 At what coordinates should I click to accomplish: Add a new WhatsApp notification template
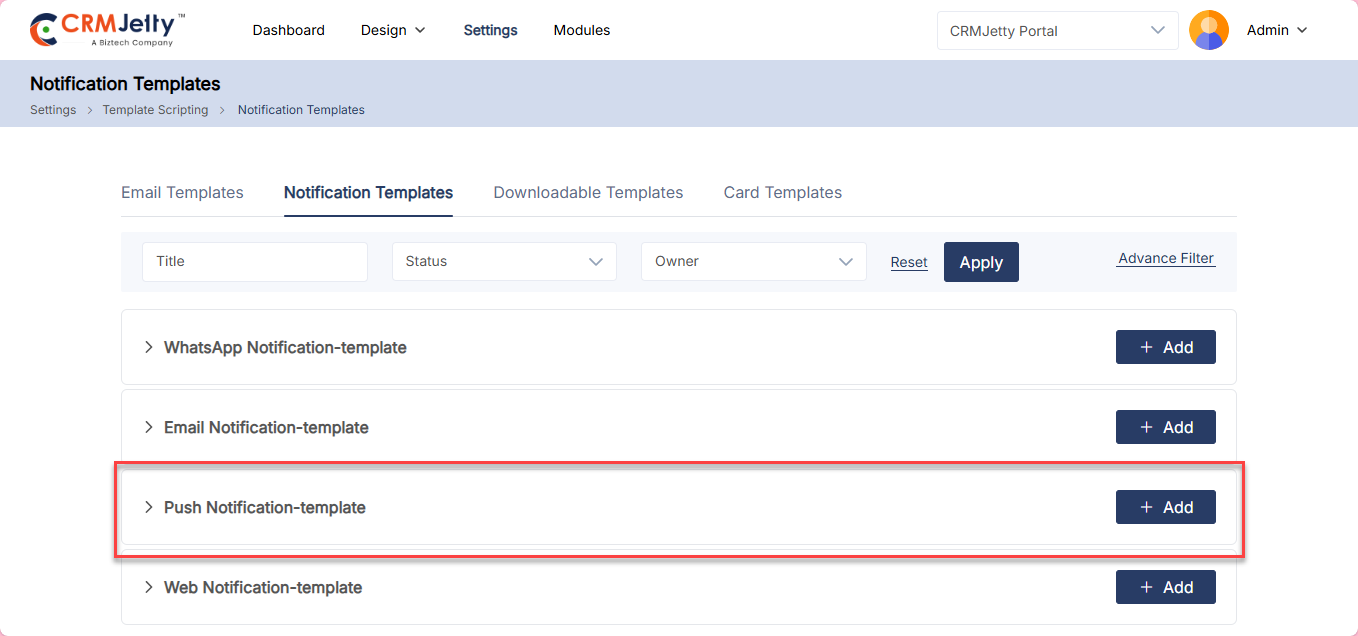pos(1165,347)
